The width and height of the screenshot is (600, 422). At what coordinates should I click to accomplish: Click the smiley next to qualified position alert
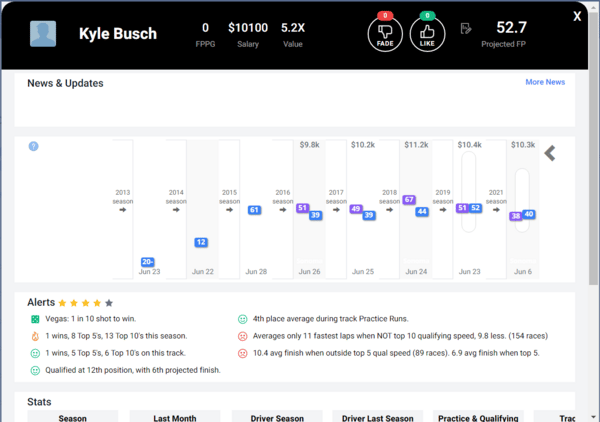[x=35, y=370]
